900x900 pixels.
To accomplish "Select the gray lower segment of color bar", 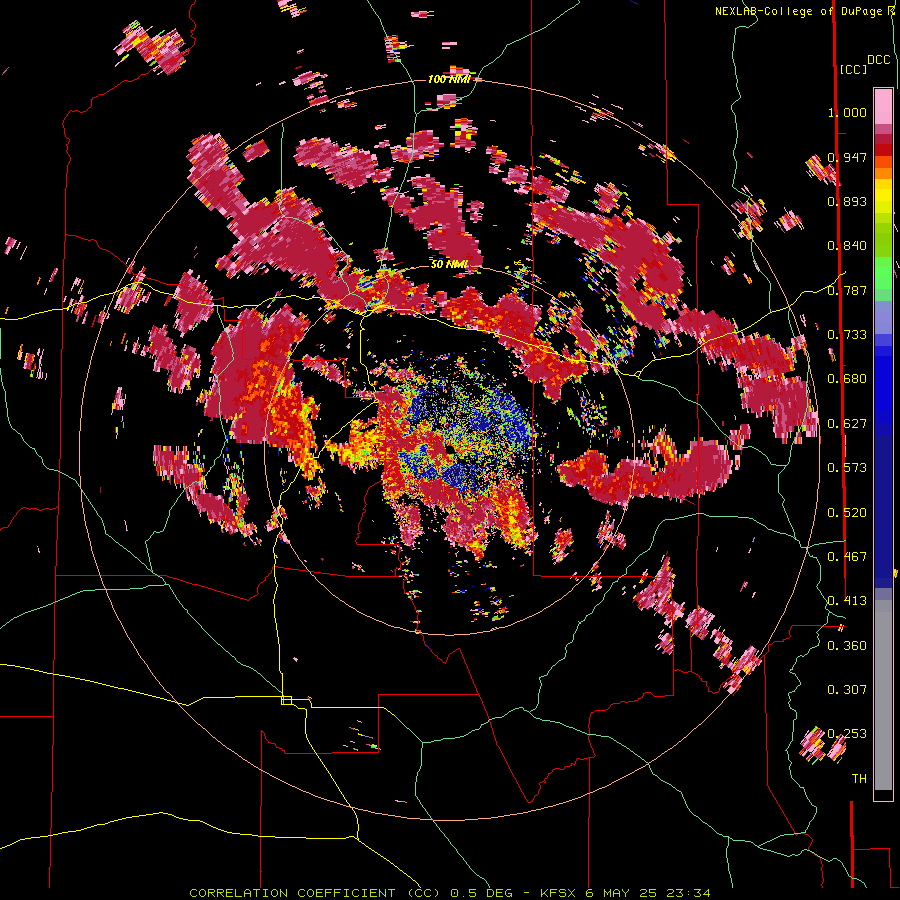I will click(883, 695).
